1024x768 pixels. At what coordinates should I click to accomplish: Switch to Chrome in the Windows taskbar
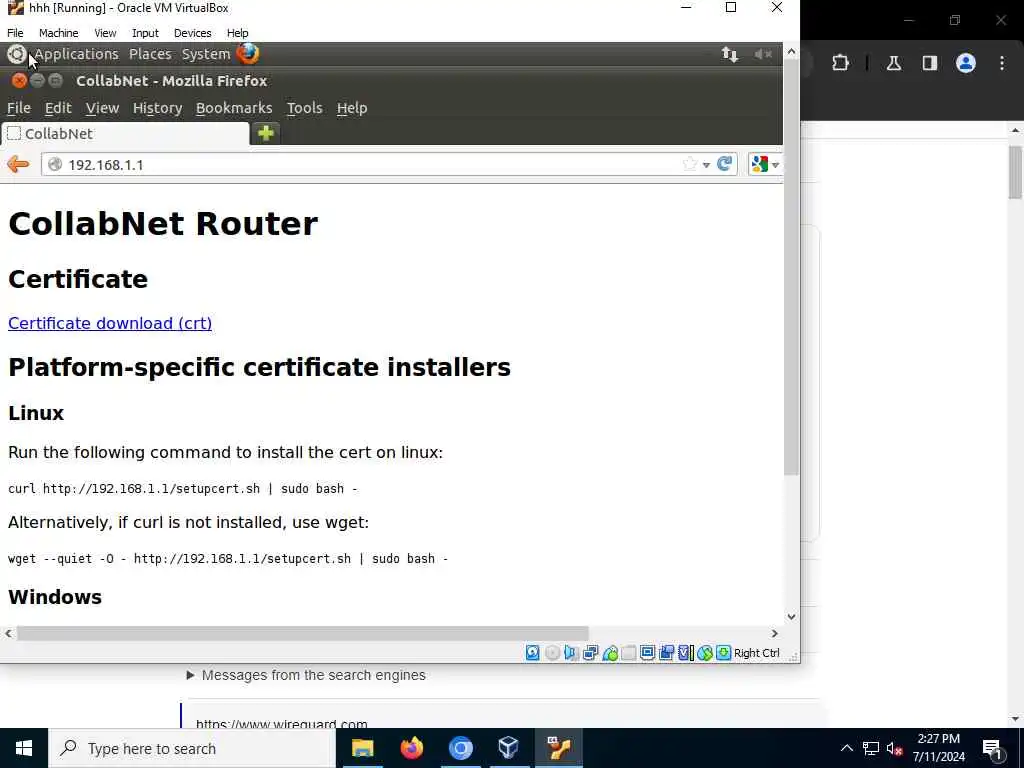(460, 748)
